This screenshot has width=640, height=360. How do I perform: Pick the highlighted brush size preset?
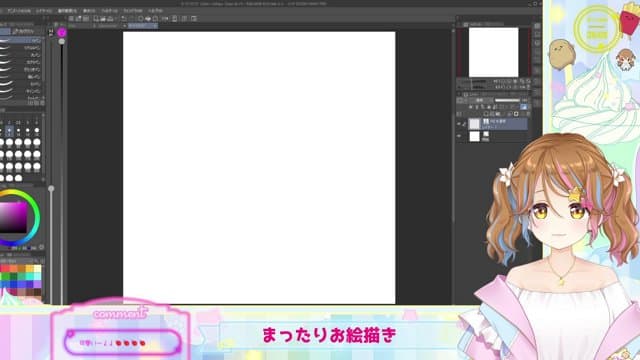tap(9, 131)
